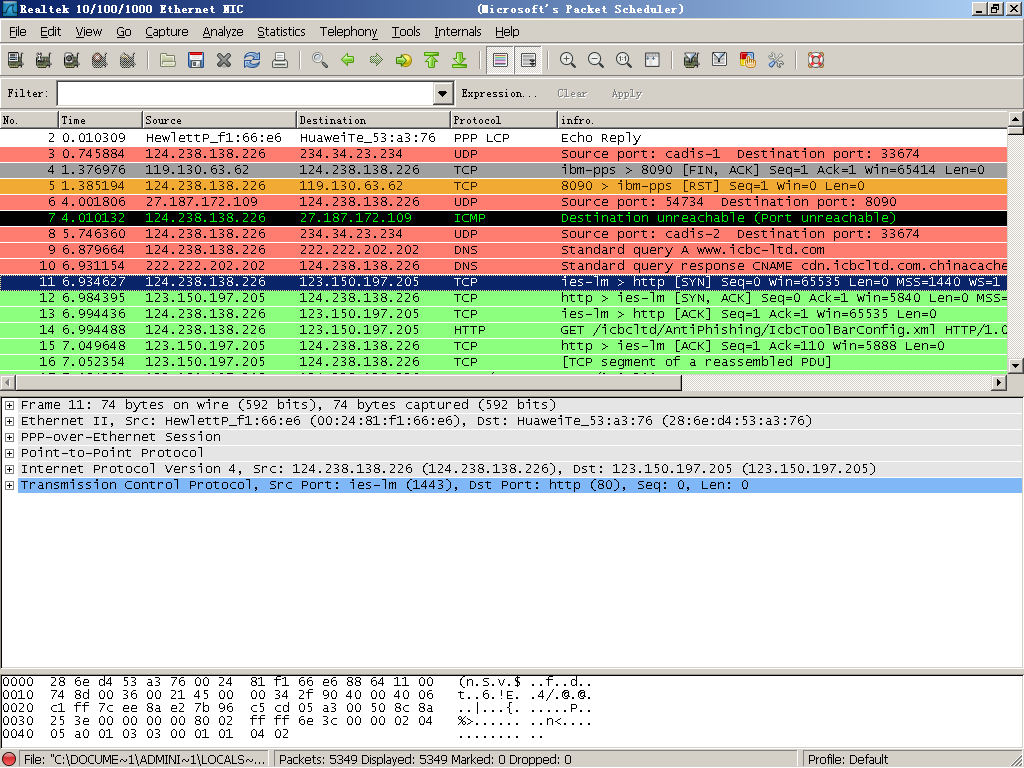
Task: Open the View menu
Action: tap(88, 31)
